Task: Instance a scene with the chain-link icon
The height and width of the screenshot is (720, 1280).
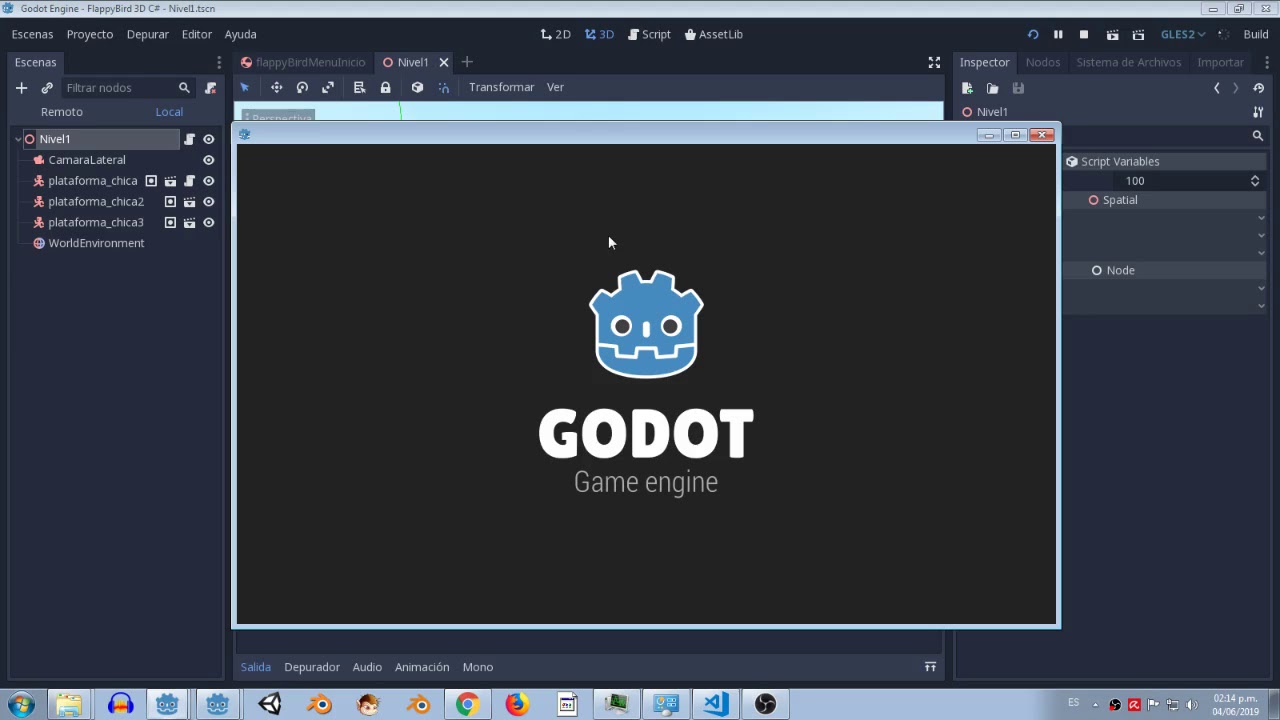Action: click(47, 88)
